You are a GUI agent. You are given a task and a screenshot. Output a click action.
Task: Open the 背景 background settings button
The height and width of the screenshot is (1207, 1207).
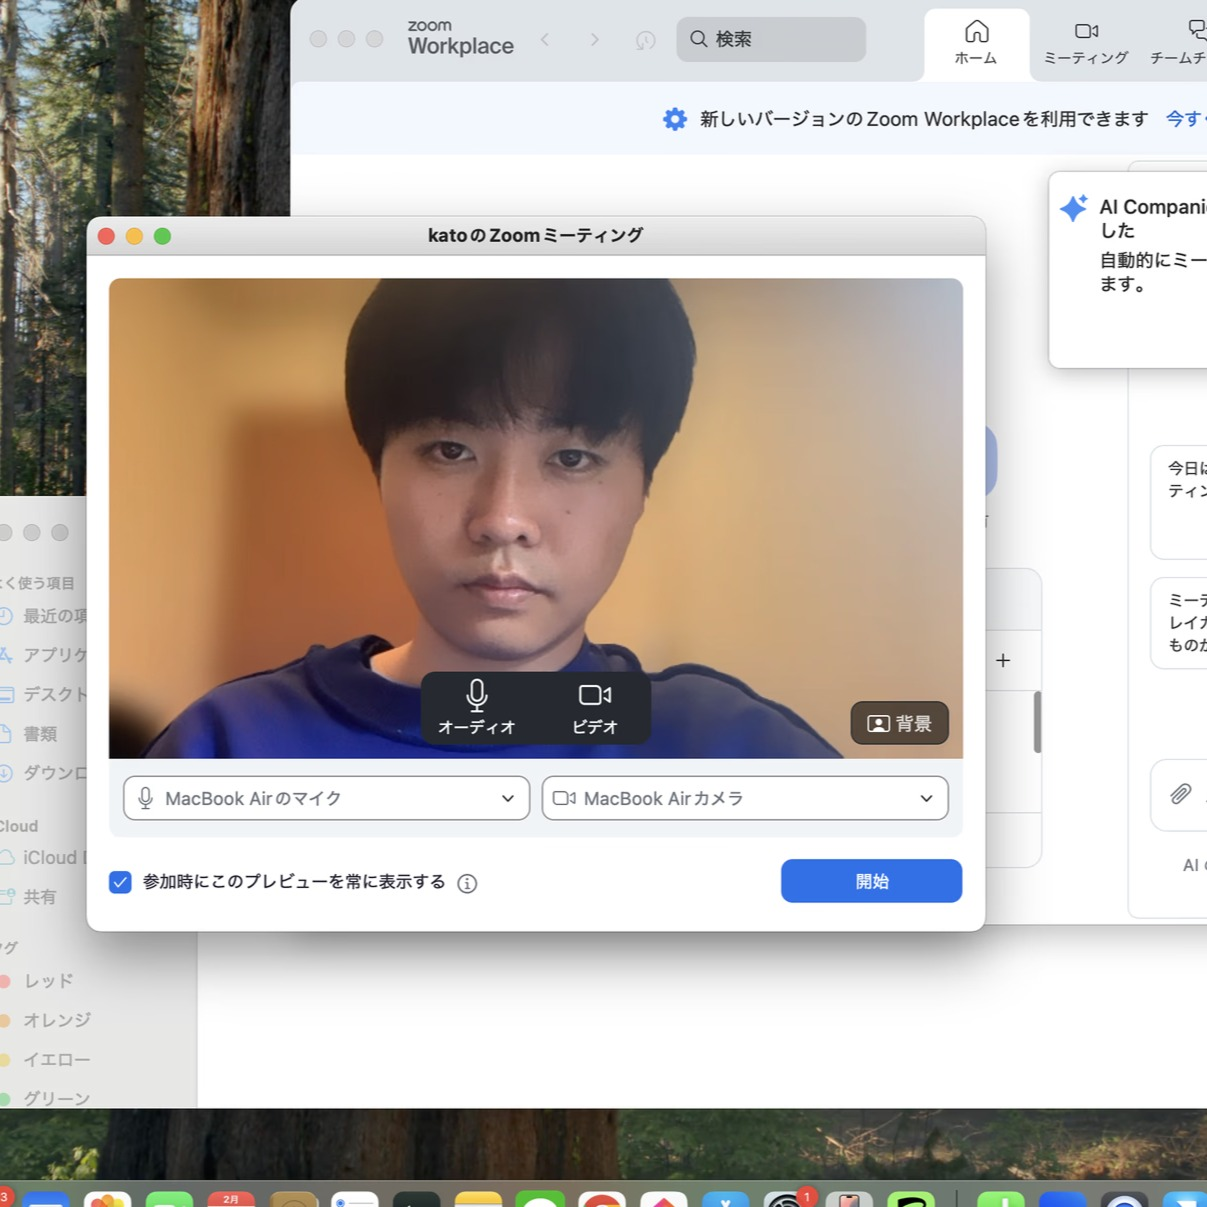click(x=899, y=723)
